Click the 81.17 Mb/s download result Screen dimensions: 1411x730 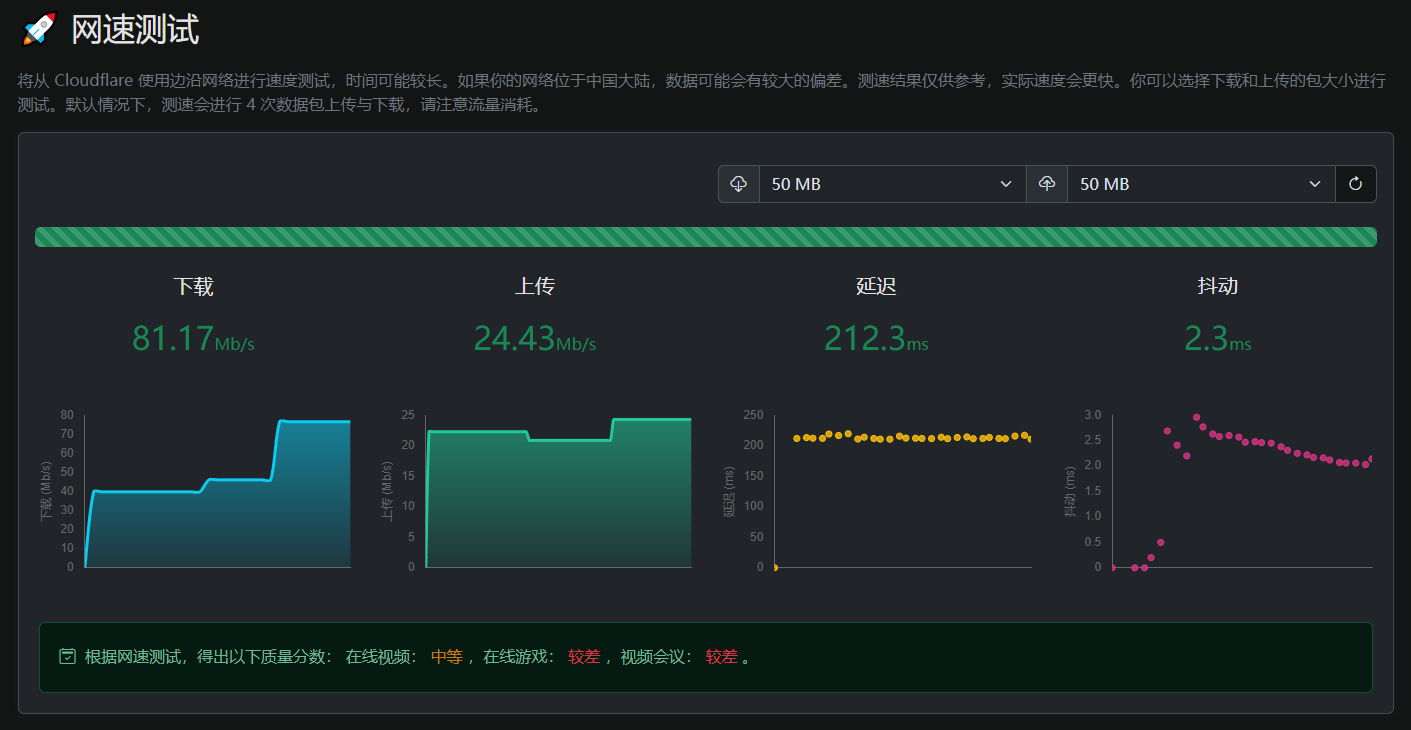(x=193, y=339)
